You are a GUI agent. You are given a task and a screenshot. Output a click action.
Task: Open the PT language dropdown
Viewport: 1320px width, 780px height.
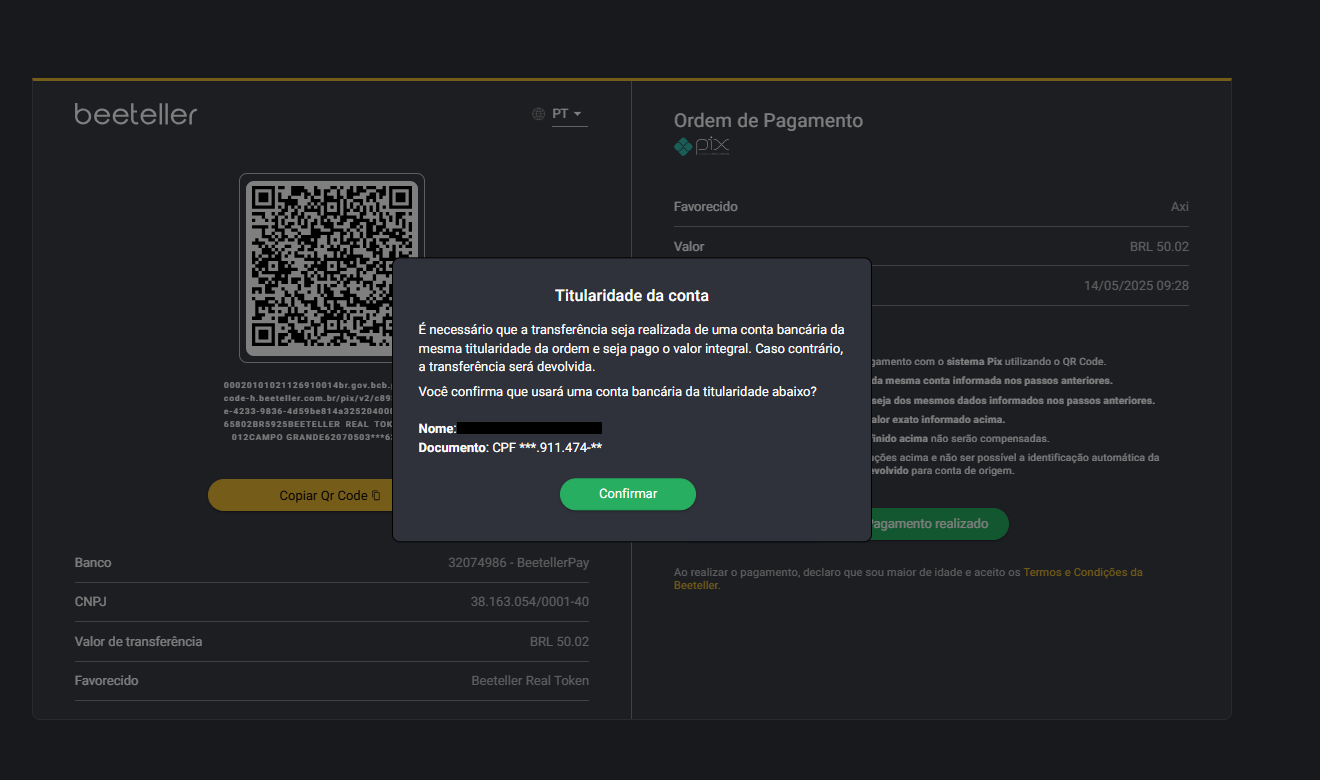point(563,114)
